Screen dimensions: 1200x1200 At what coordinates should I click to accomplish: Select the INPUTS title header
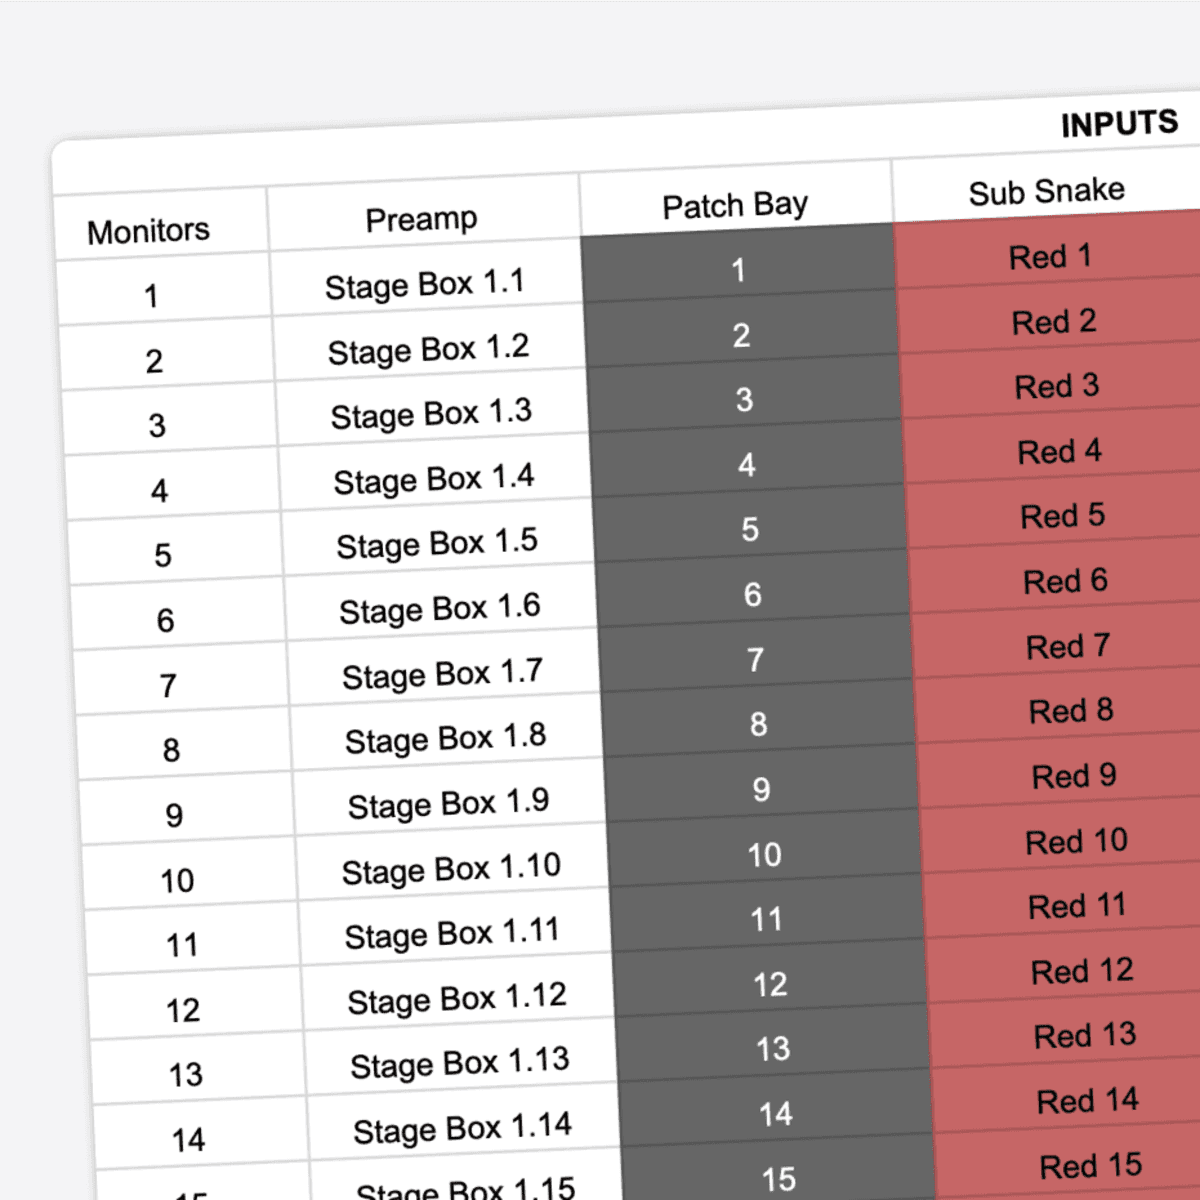click(x=1120, y=123)
